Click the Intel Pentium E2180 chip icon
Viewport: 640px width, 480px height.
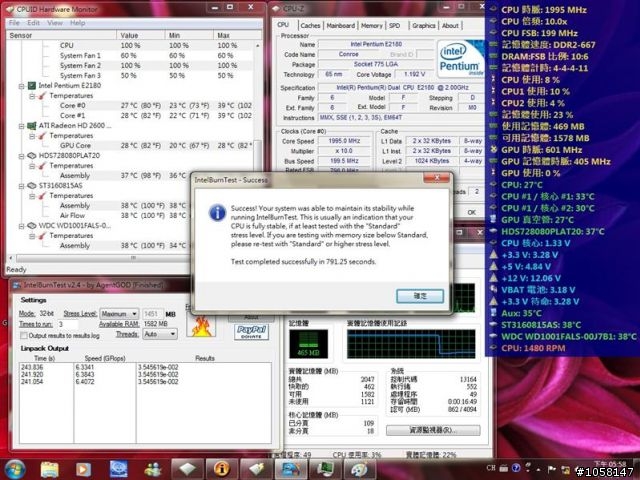point(31,86)
